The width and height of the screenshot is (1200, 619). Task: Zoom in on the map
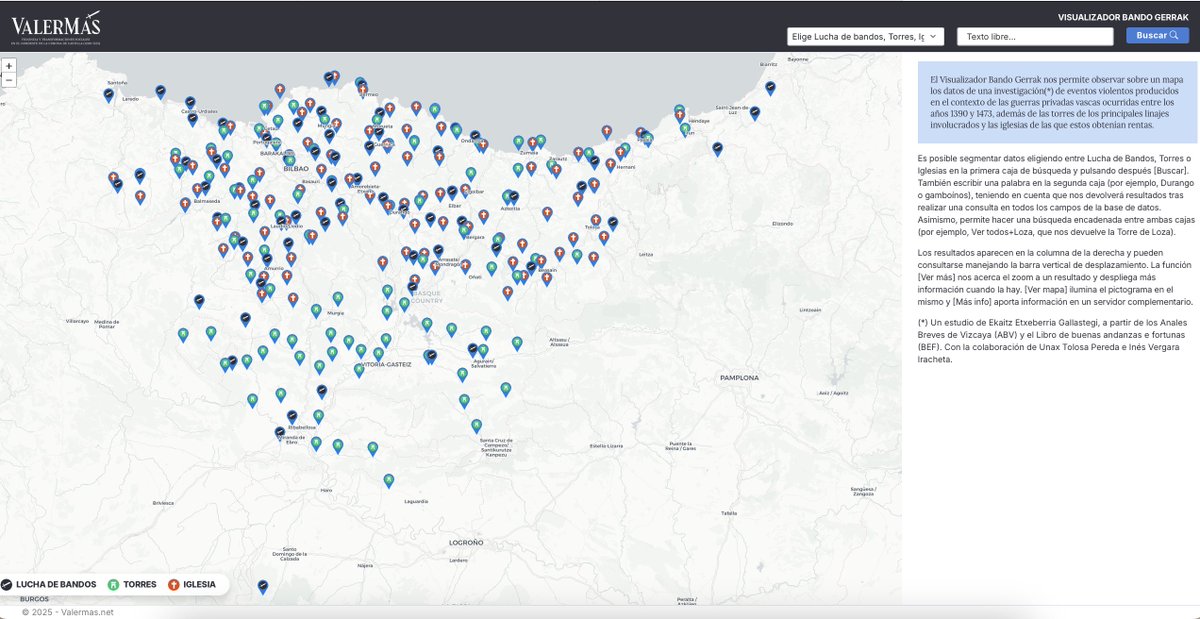click(x=9, y=65)
